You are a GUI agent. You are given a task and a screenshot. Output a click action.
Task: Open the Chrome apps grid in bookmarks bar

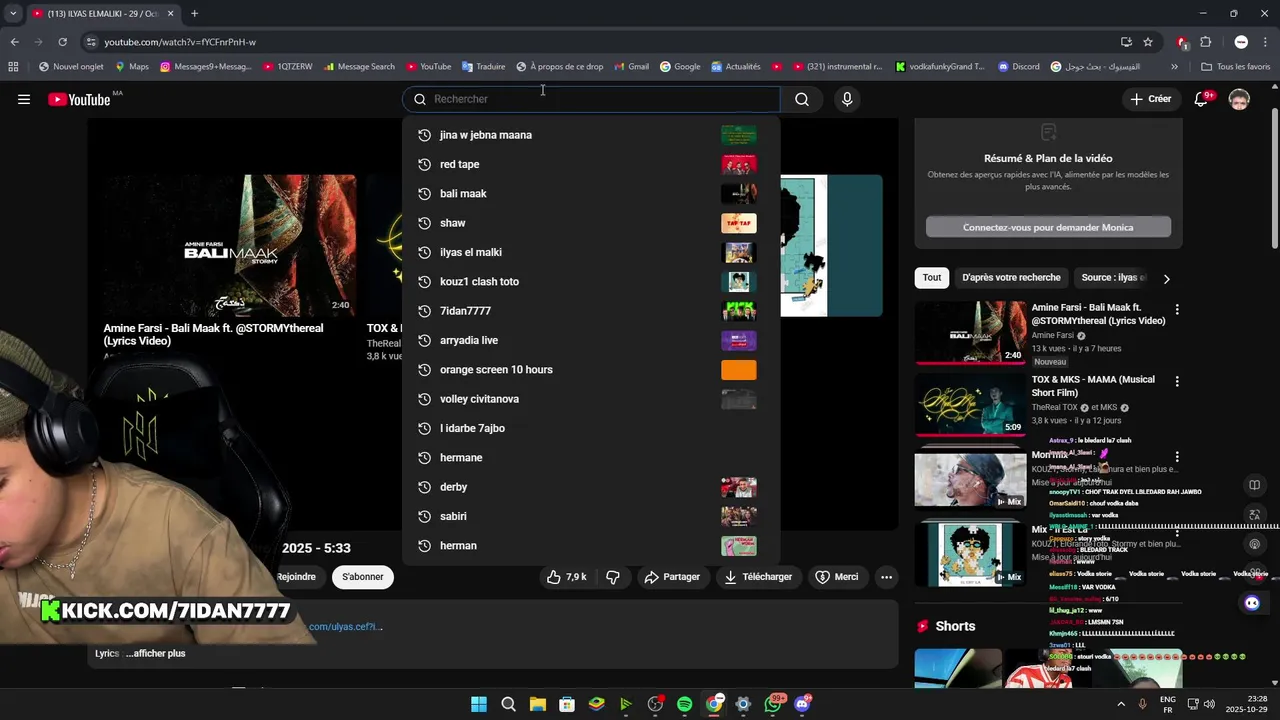tap(13, 67)
